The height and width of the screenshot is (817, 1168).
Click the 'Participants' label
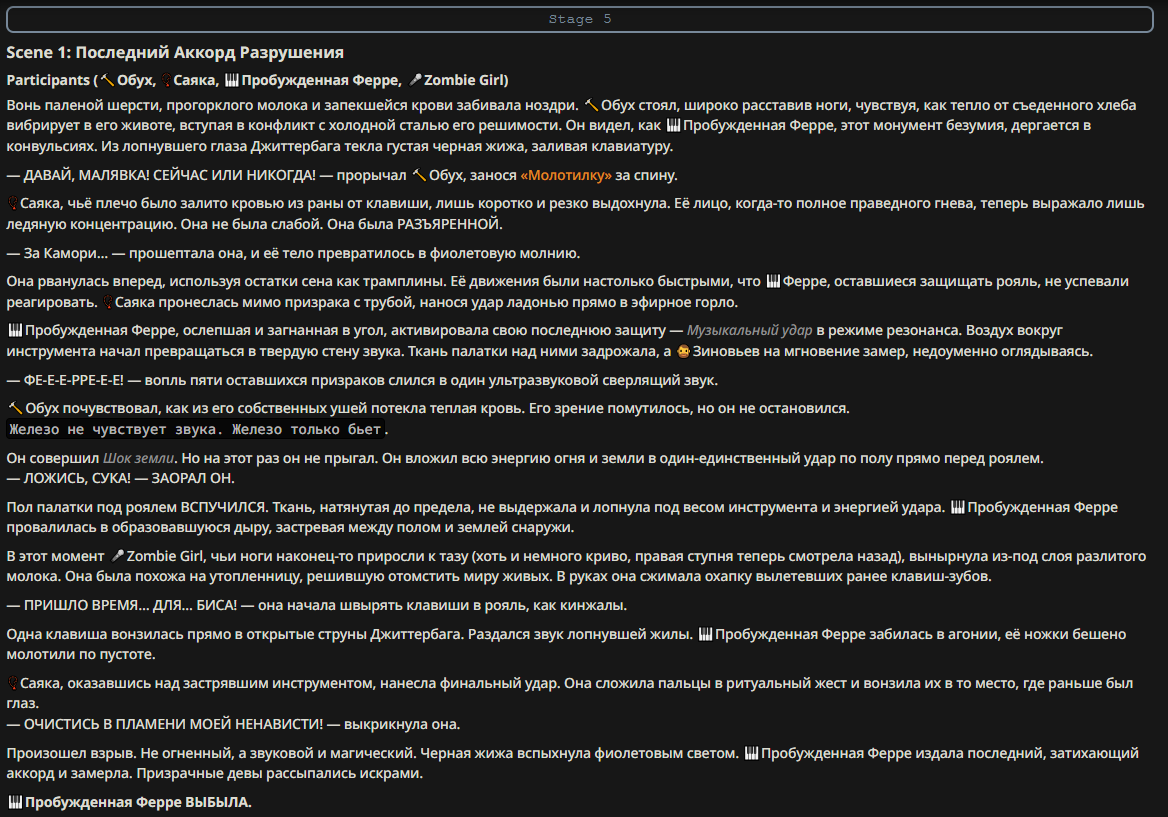click(x=48, y=80)
